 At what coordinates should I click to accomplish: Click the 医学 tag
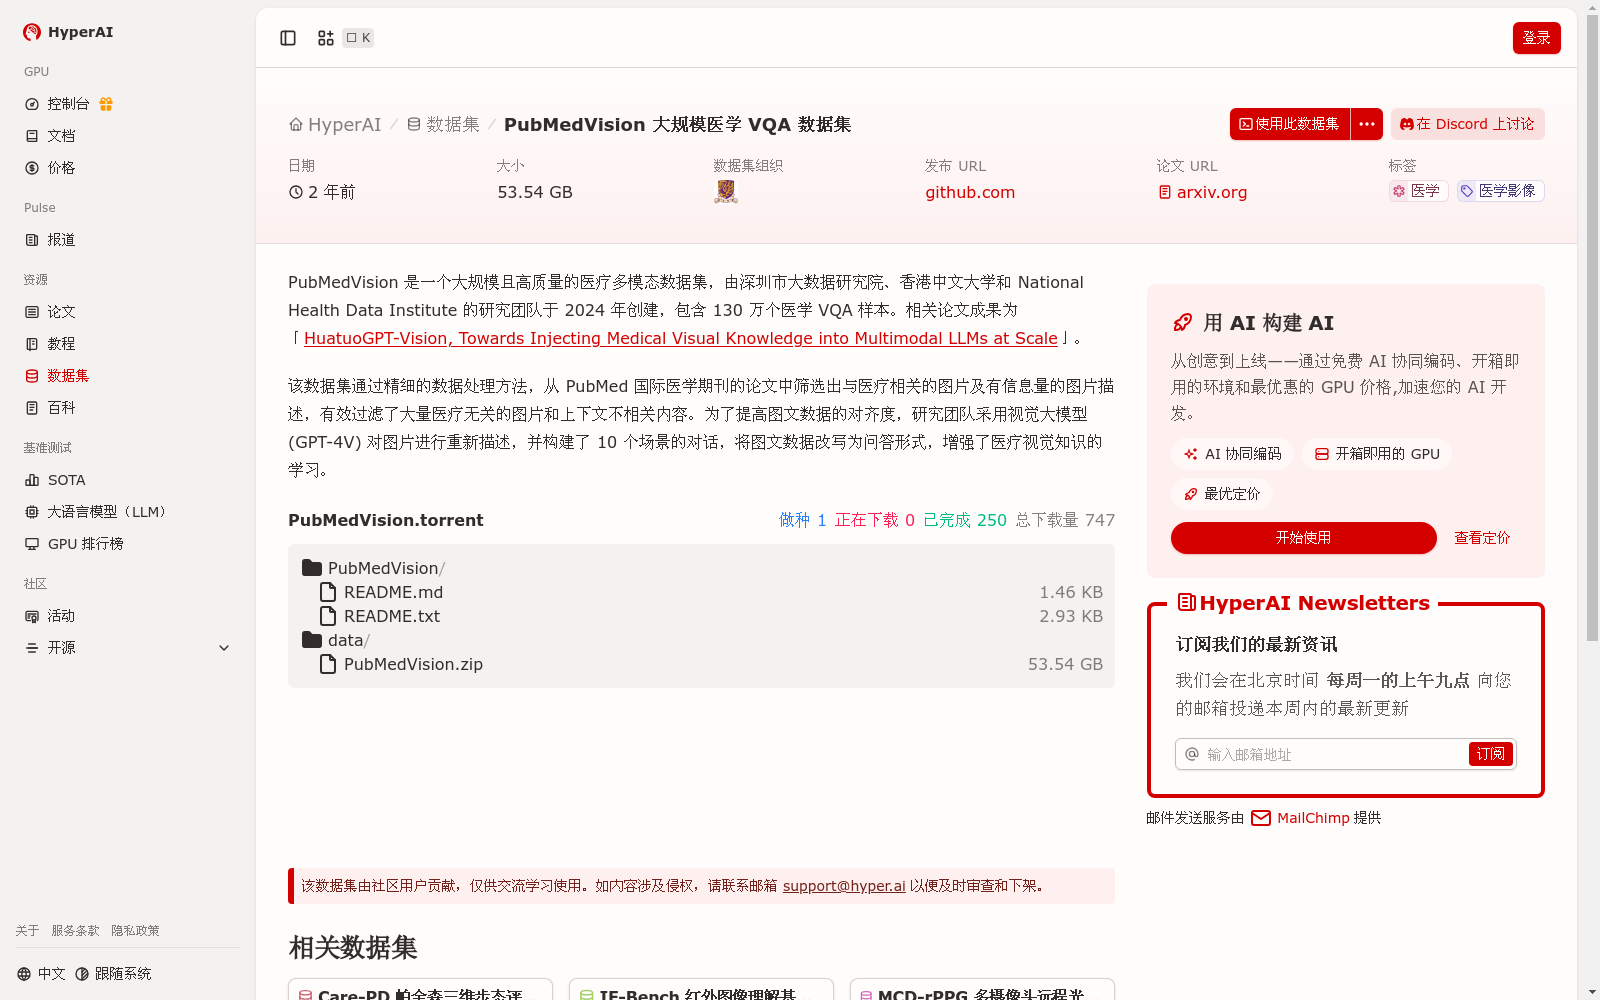(x=1418, y=191)
